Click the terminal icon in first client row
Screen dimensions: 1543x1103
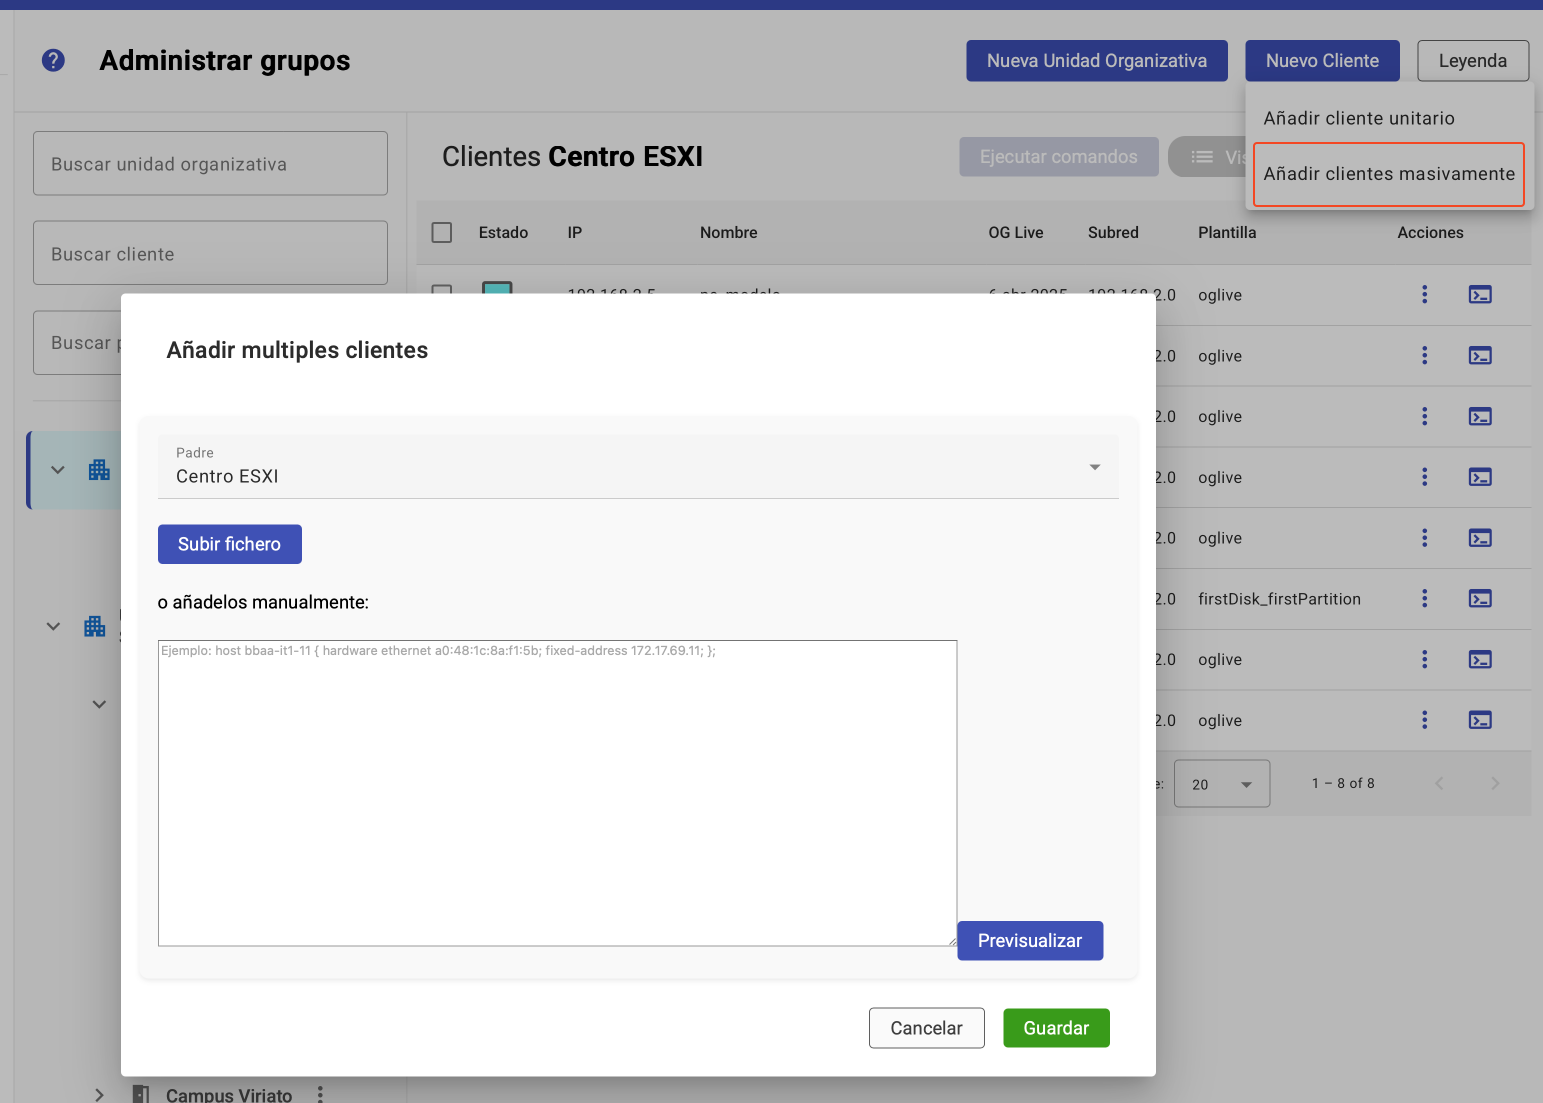pyautogui.click(x=1480, y=294)
